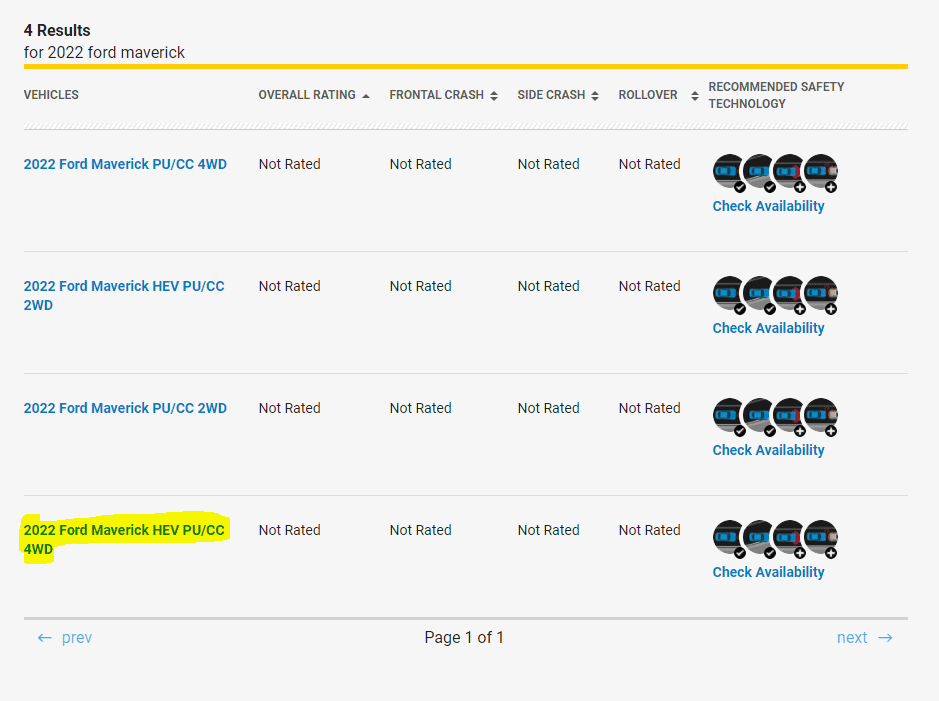Click Side Crash 'Not Rated' for HEV PU/CC 4WD

[x=549, y=530]
